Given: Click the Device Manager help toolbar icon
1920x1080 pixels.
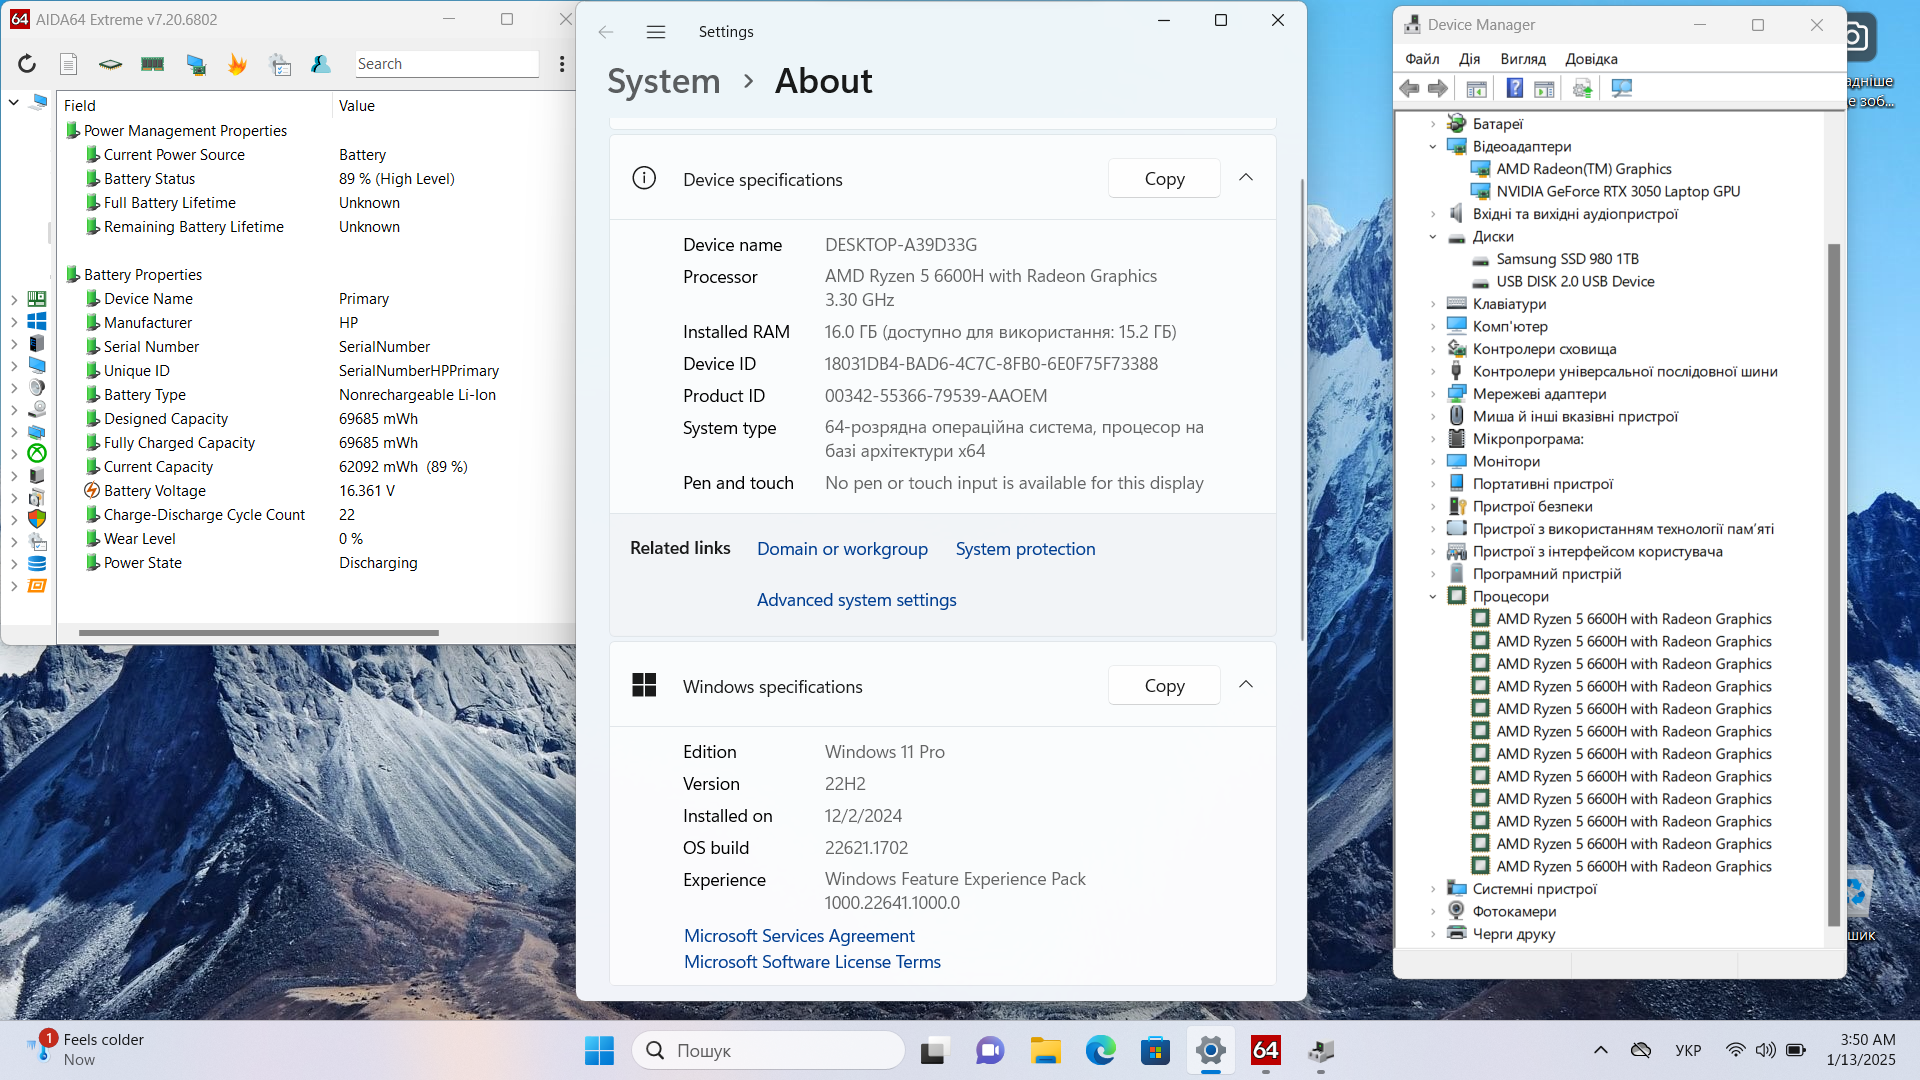Looking at the screenshot, I should click(1515, 89).
